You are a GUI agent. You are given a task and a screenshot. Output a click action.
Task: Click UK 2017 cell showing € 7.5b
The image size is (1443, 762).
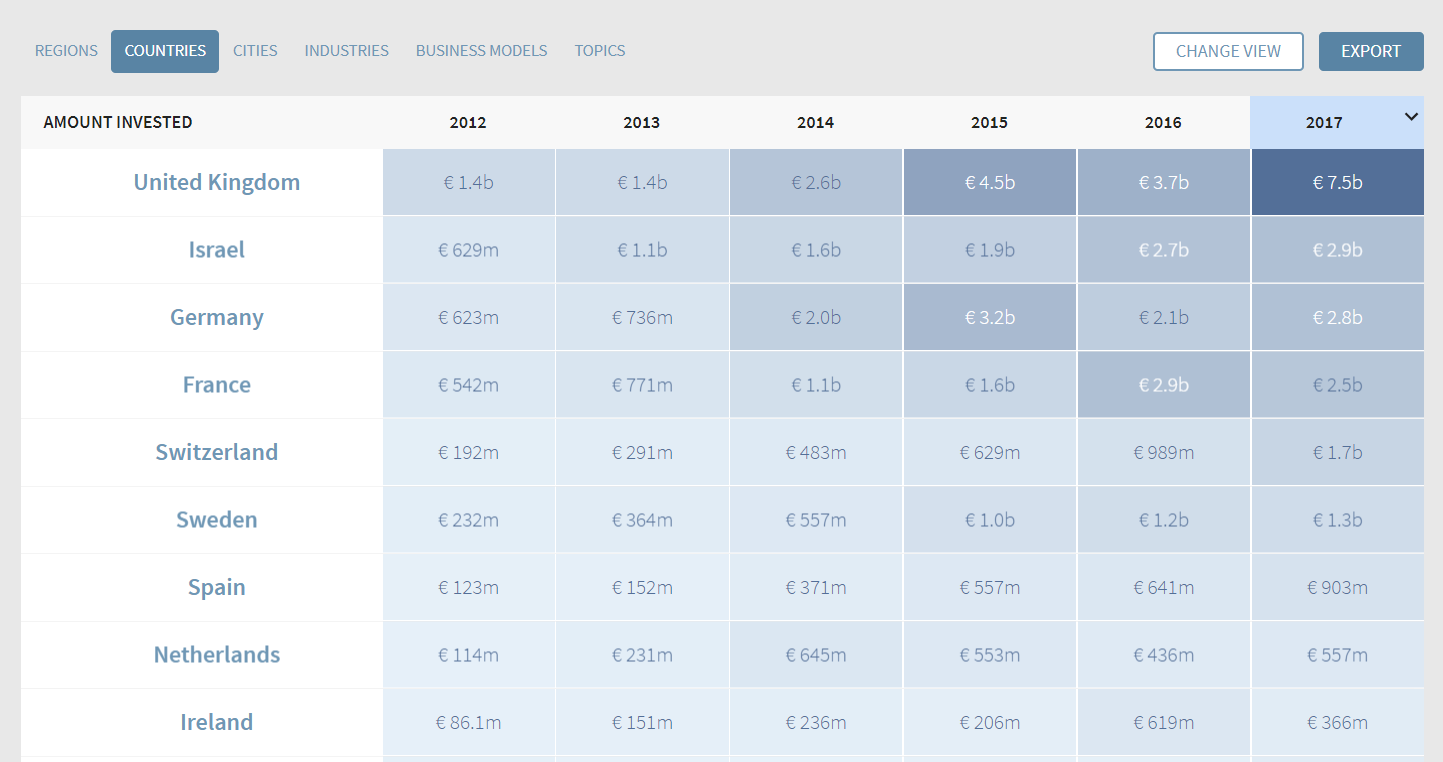[1337, 182]
